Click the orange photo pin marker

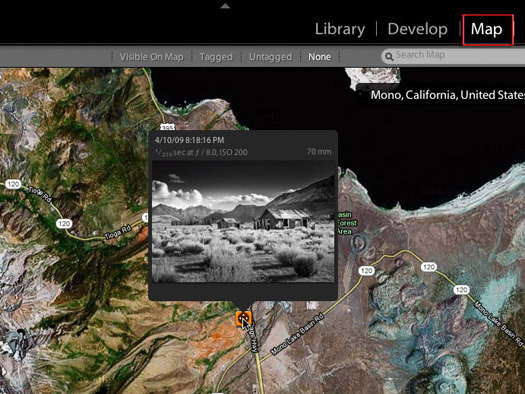pyautogui.click(x=243, y=318)
